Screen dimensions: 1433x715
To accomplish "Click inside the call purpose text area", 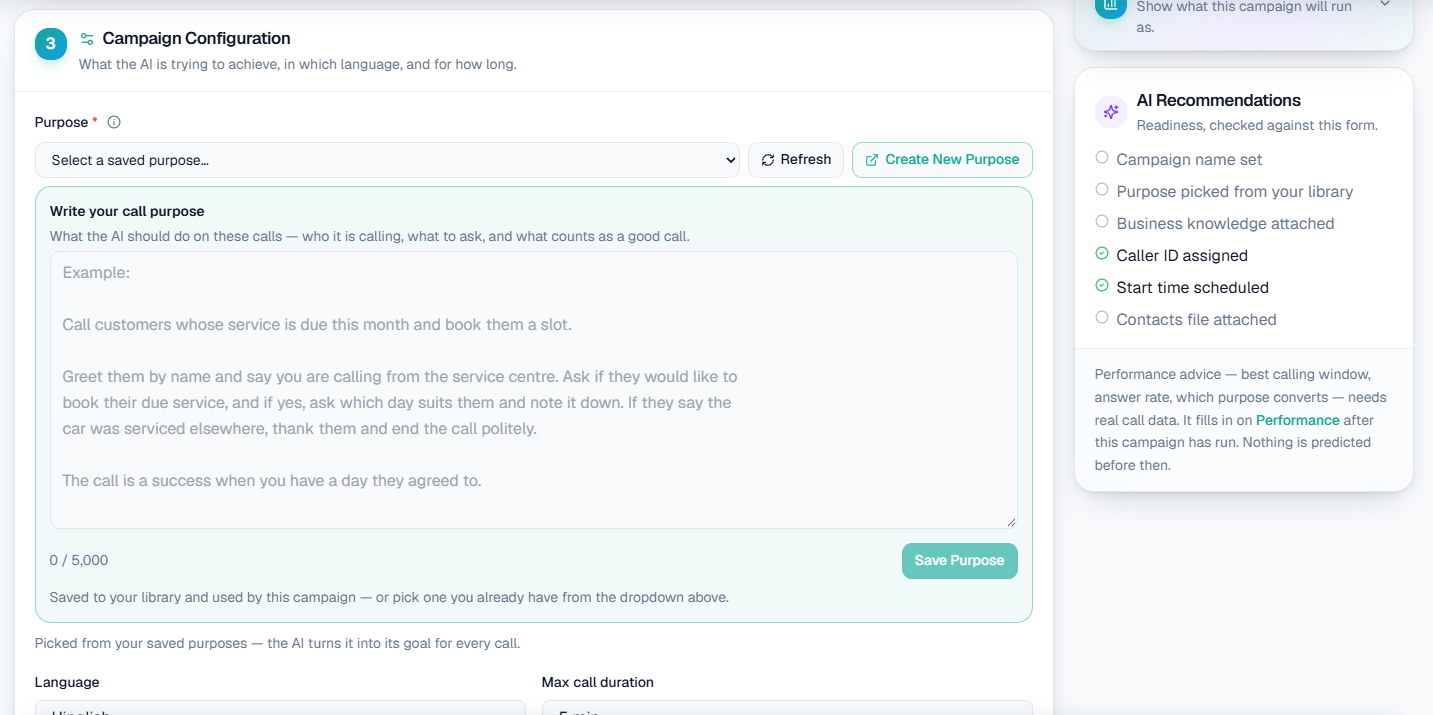I will point(534,390).
